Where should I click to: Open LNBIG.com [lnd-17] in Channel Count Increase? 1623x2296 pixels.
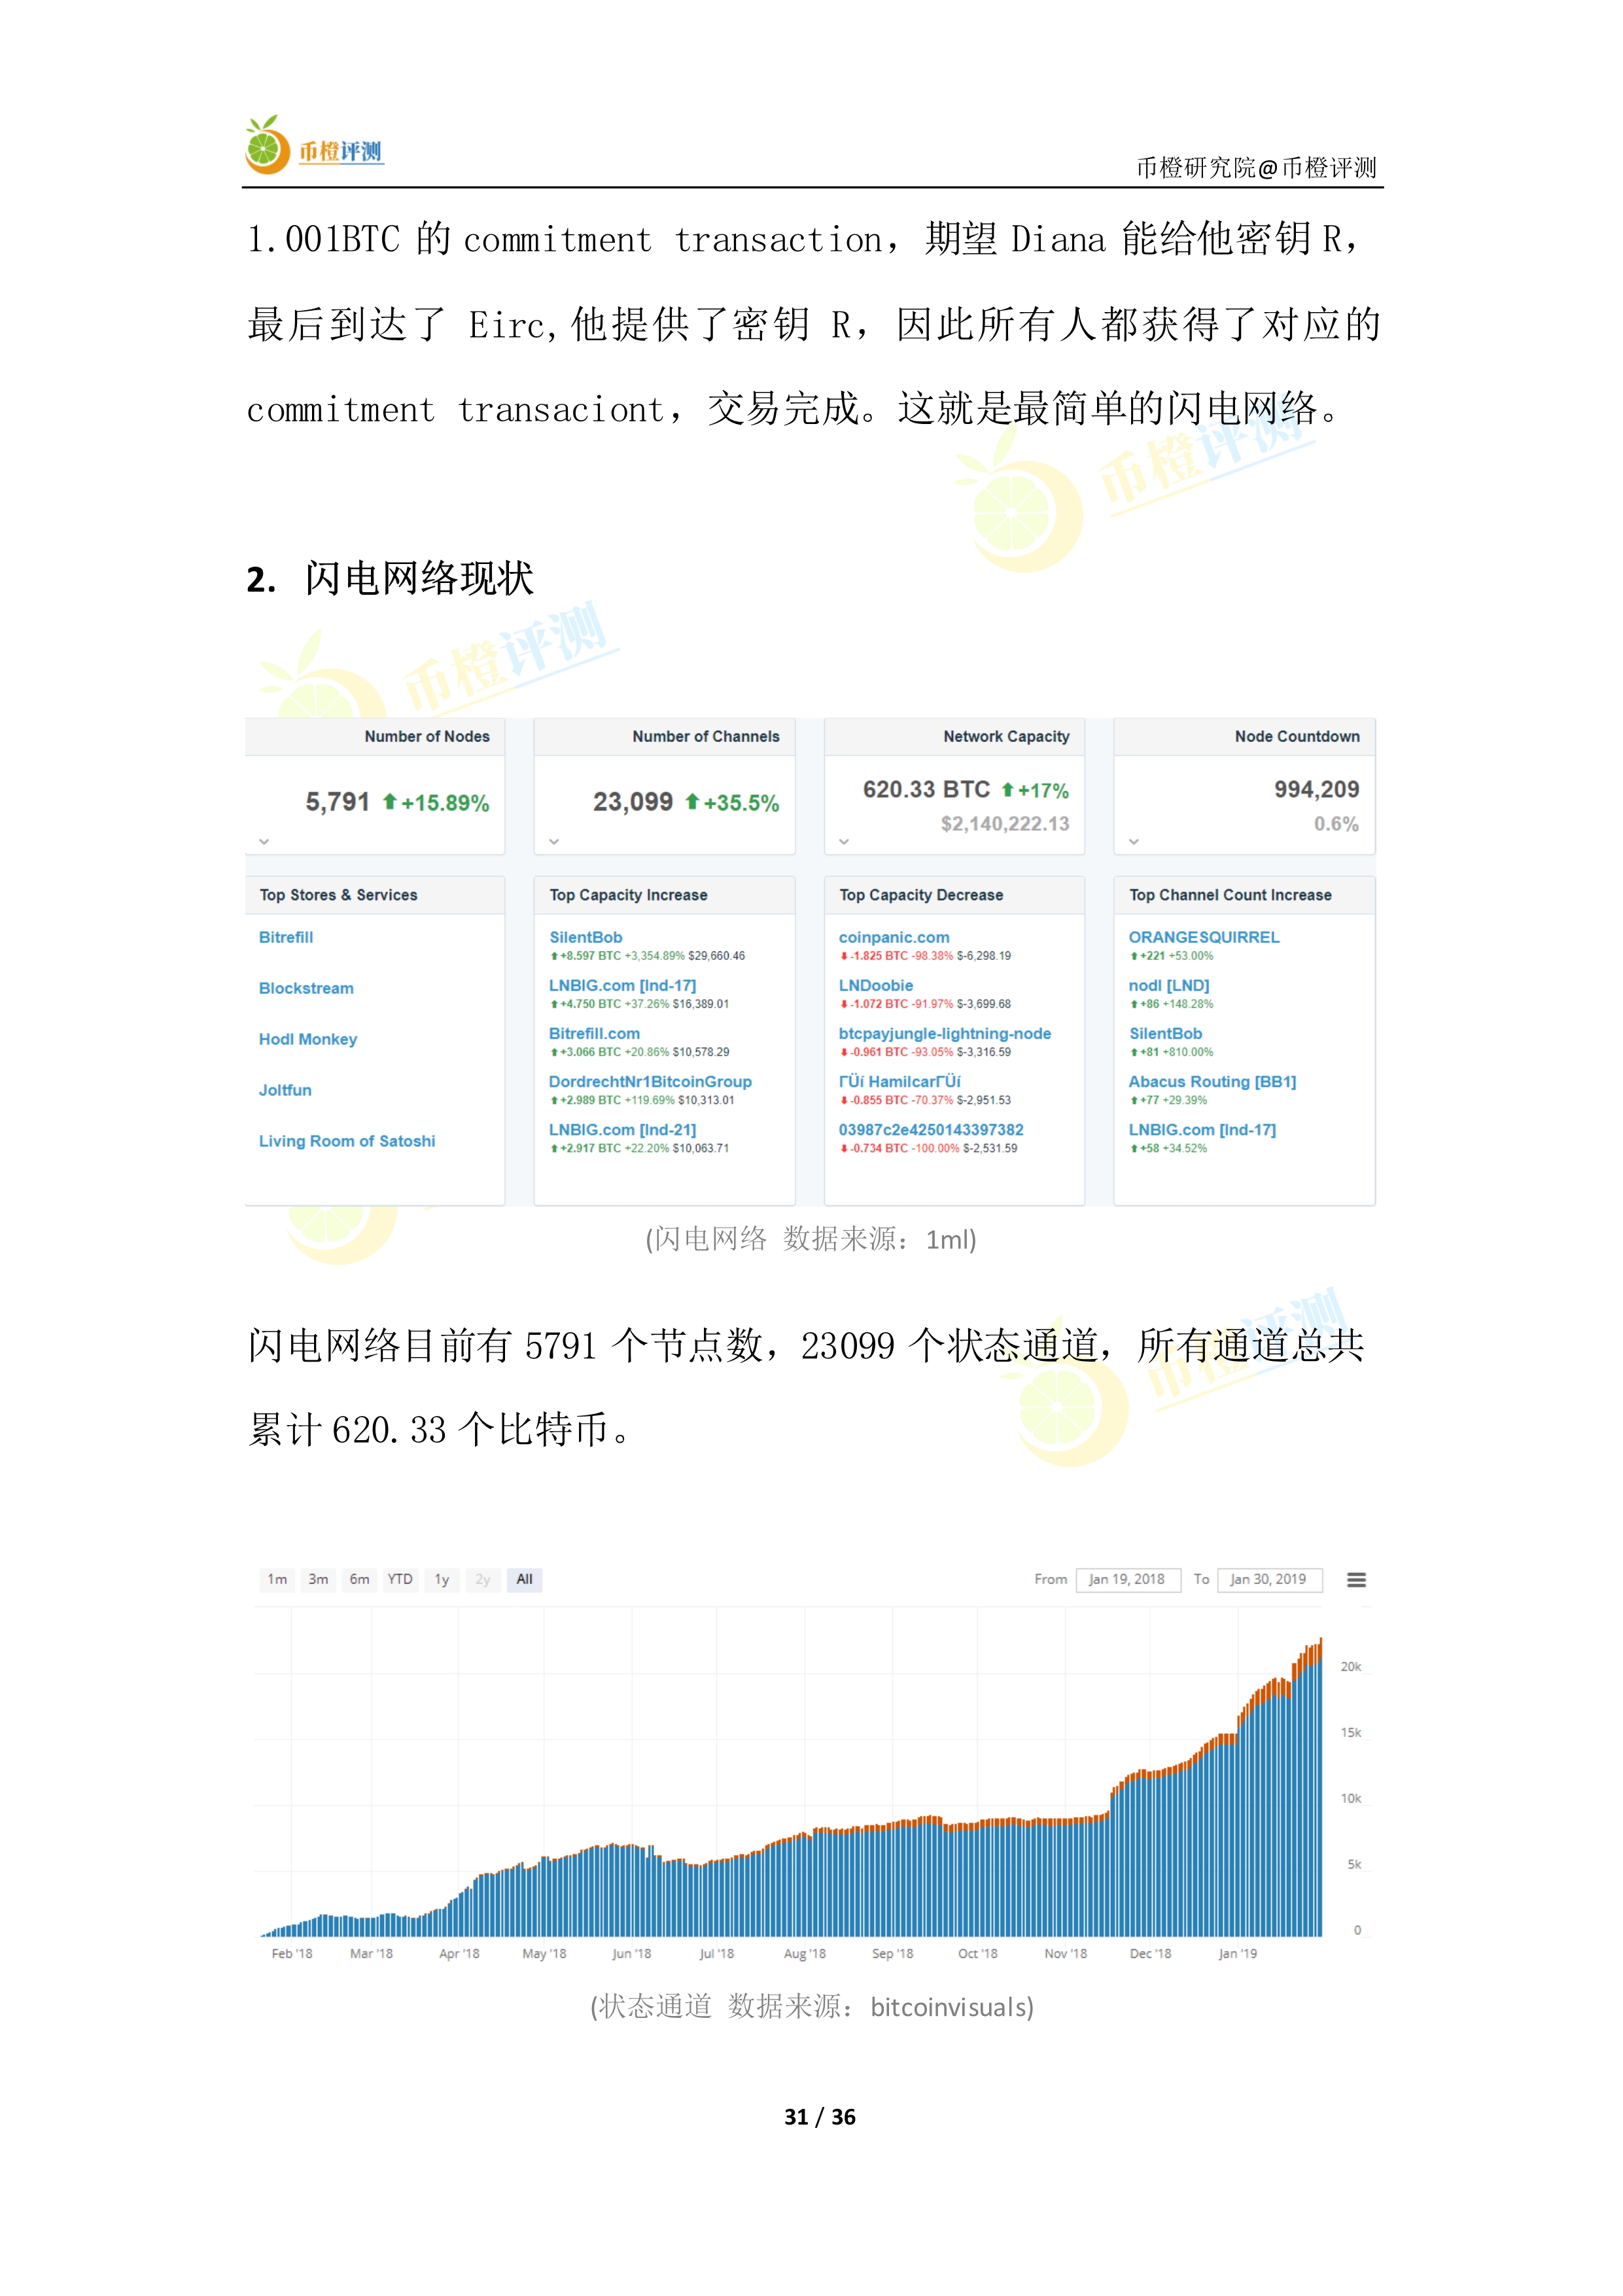pyautogui.click(x=1202, y=1129)
